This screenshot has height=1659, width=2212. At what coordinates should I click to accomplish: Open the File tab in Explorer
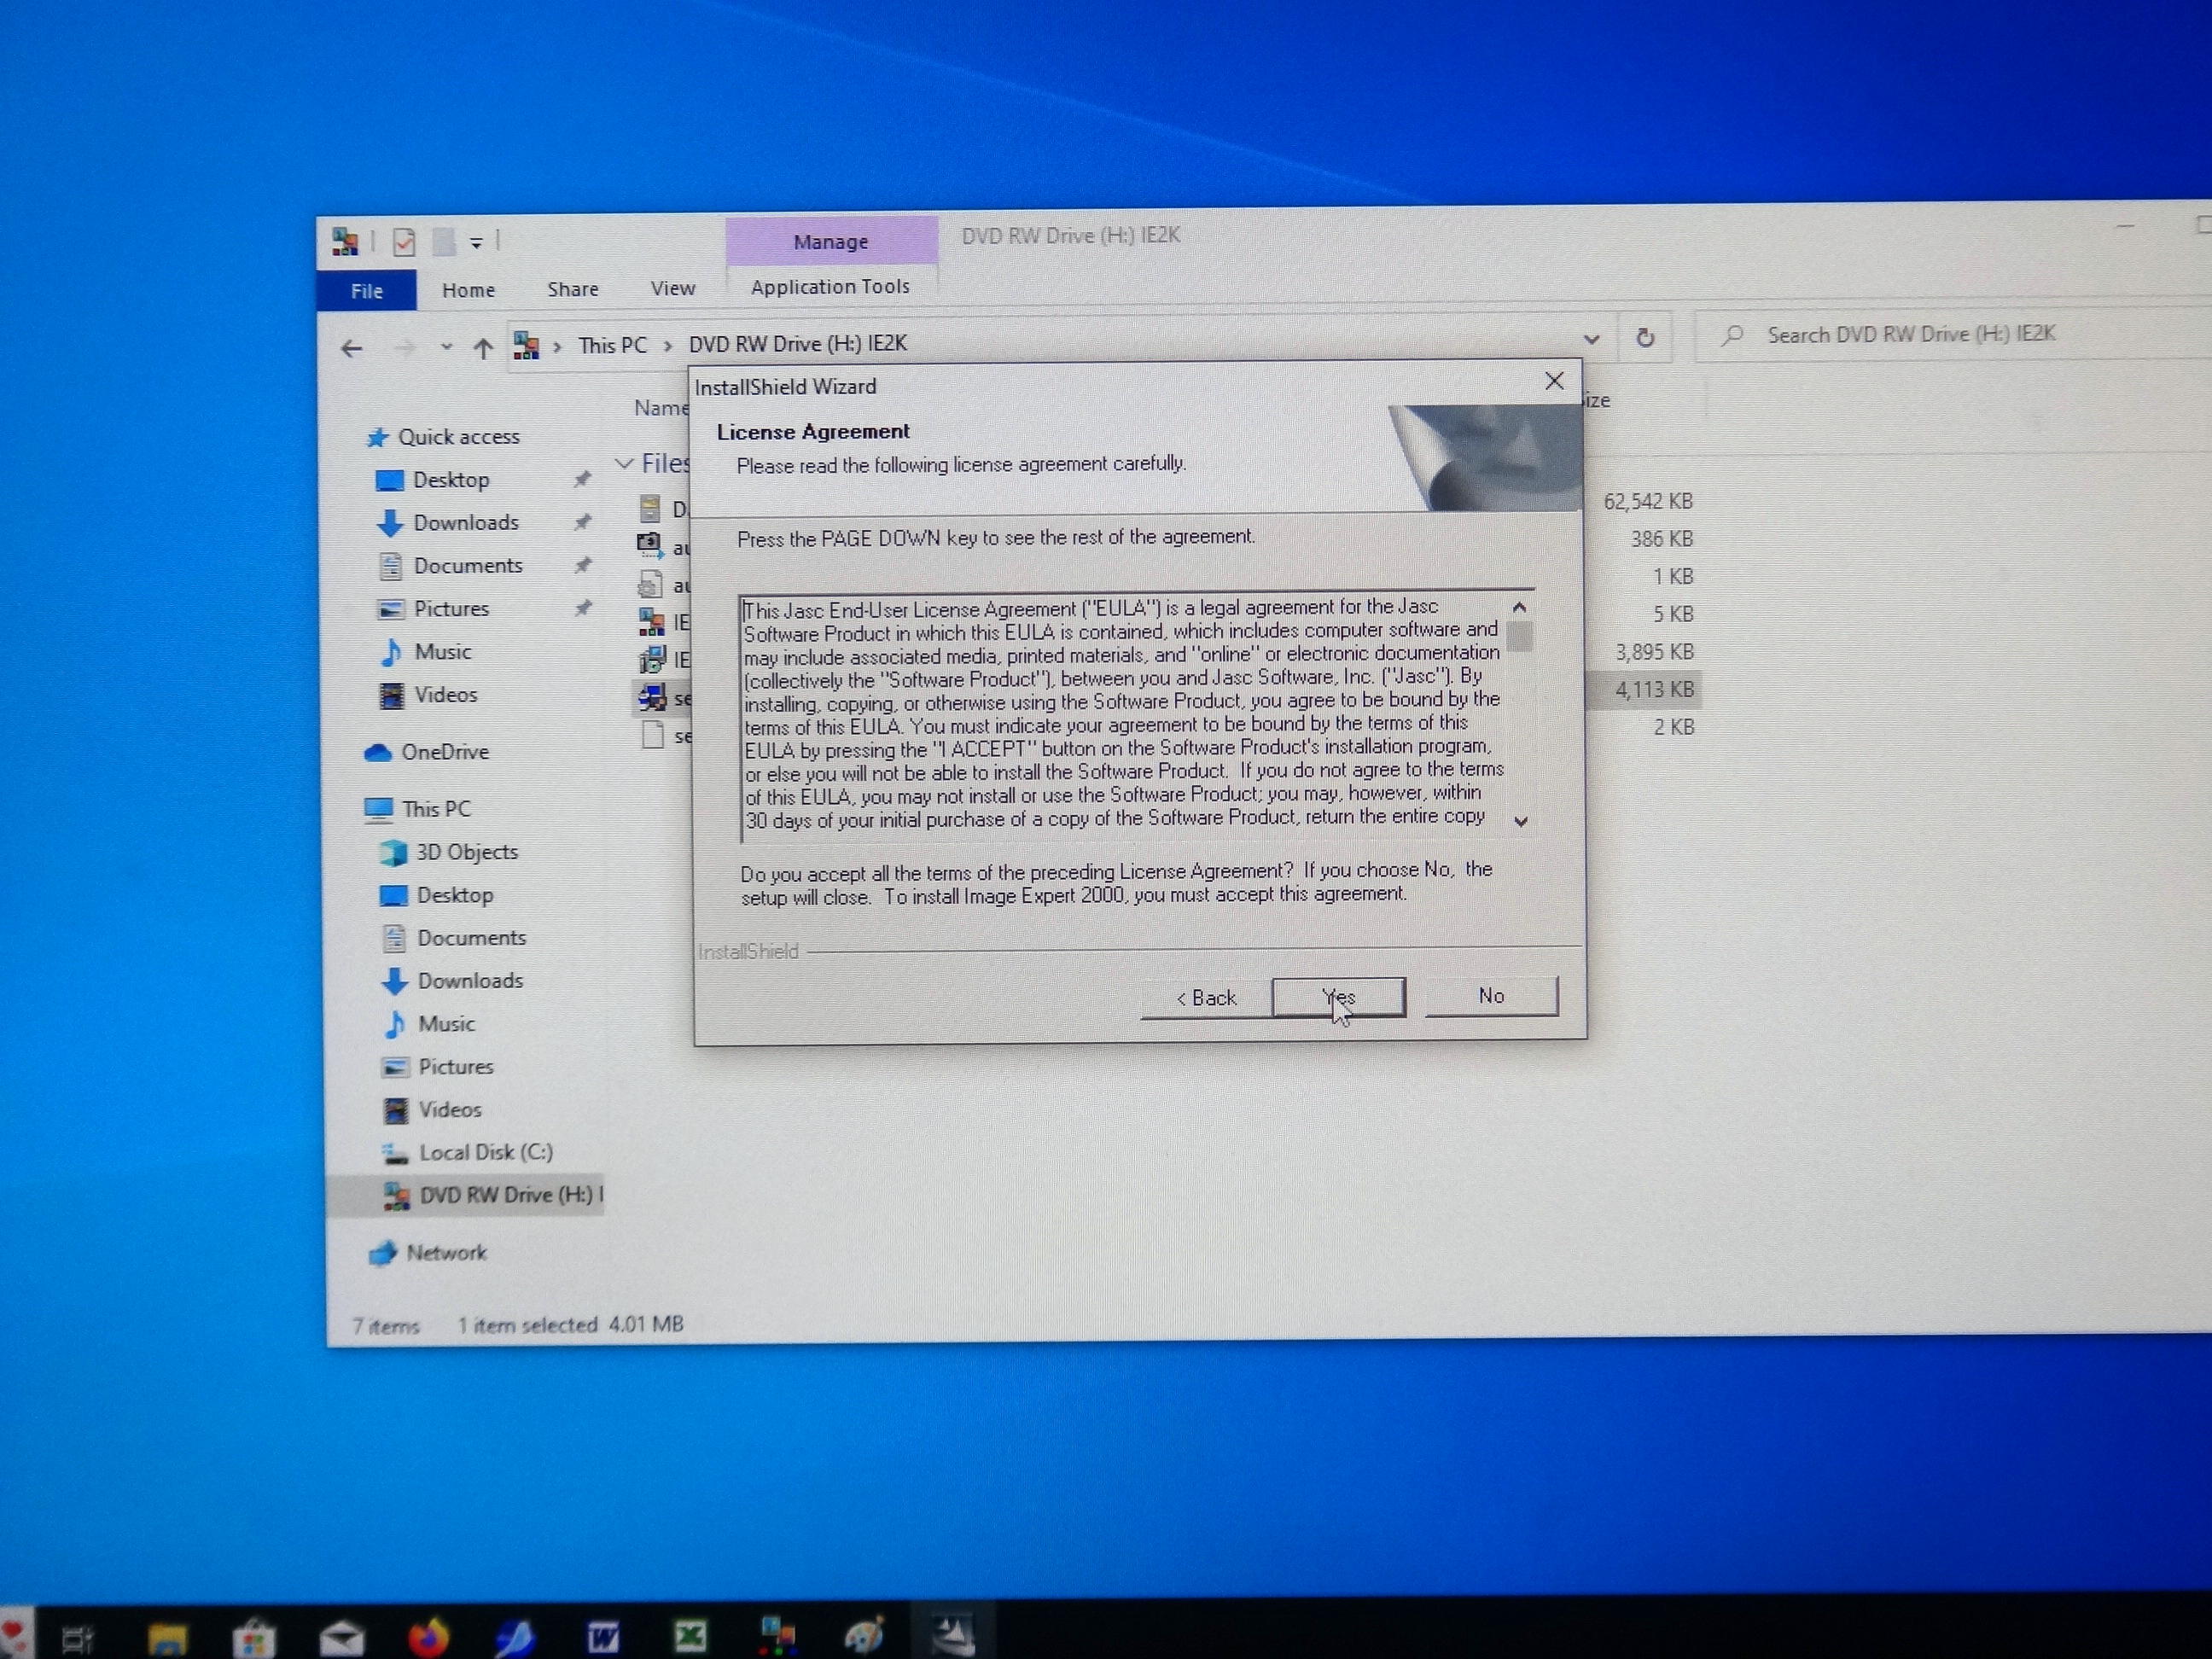tap(367, 291)
